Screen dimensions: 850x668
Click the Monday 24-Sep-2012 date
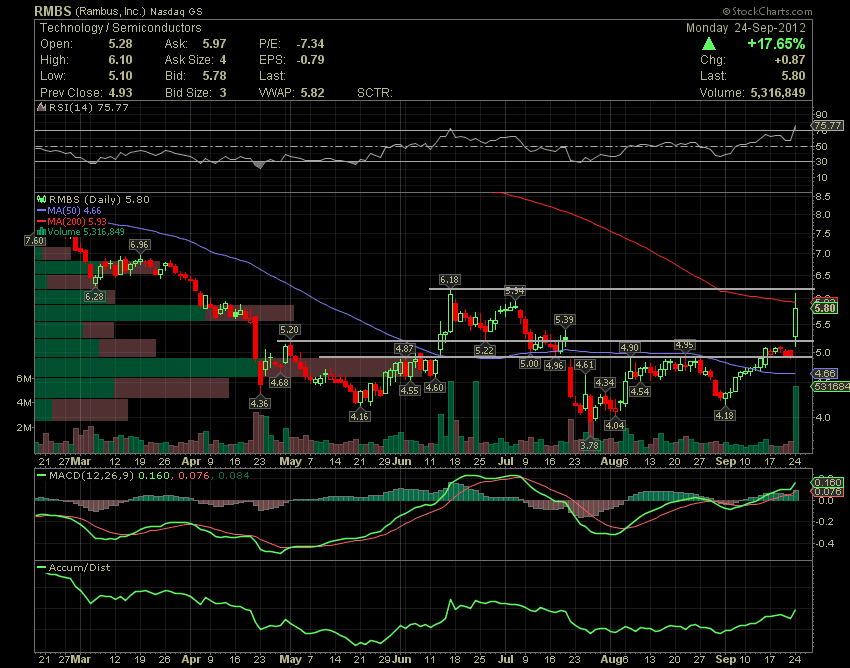click(745, 28)
